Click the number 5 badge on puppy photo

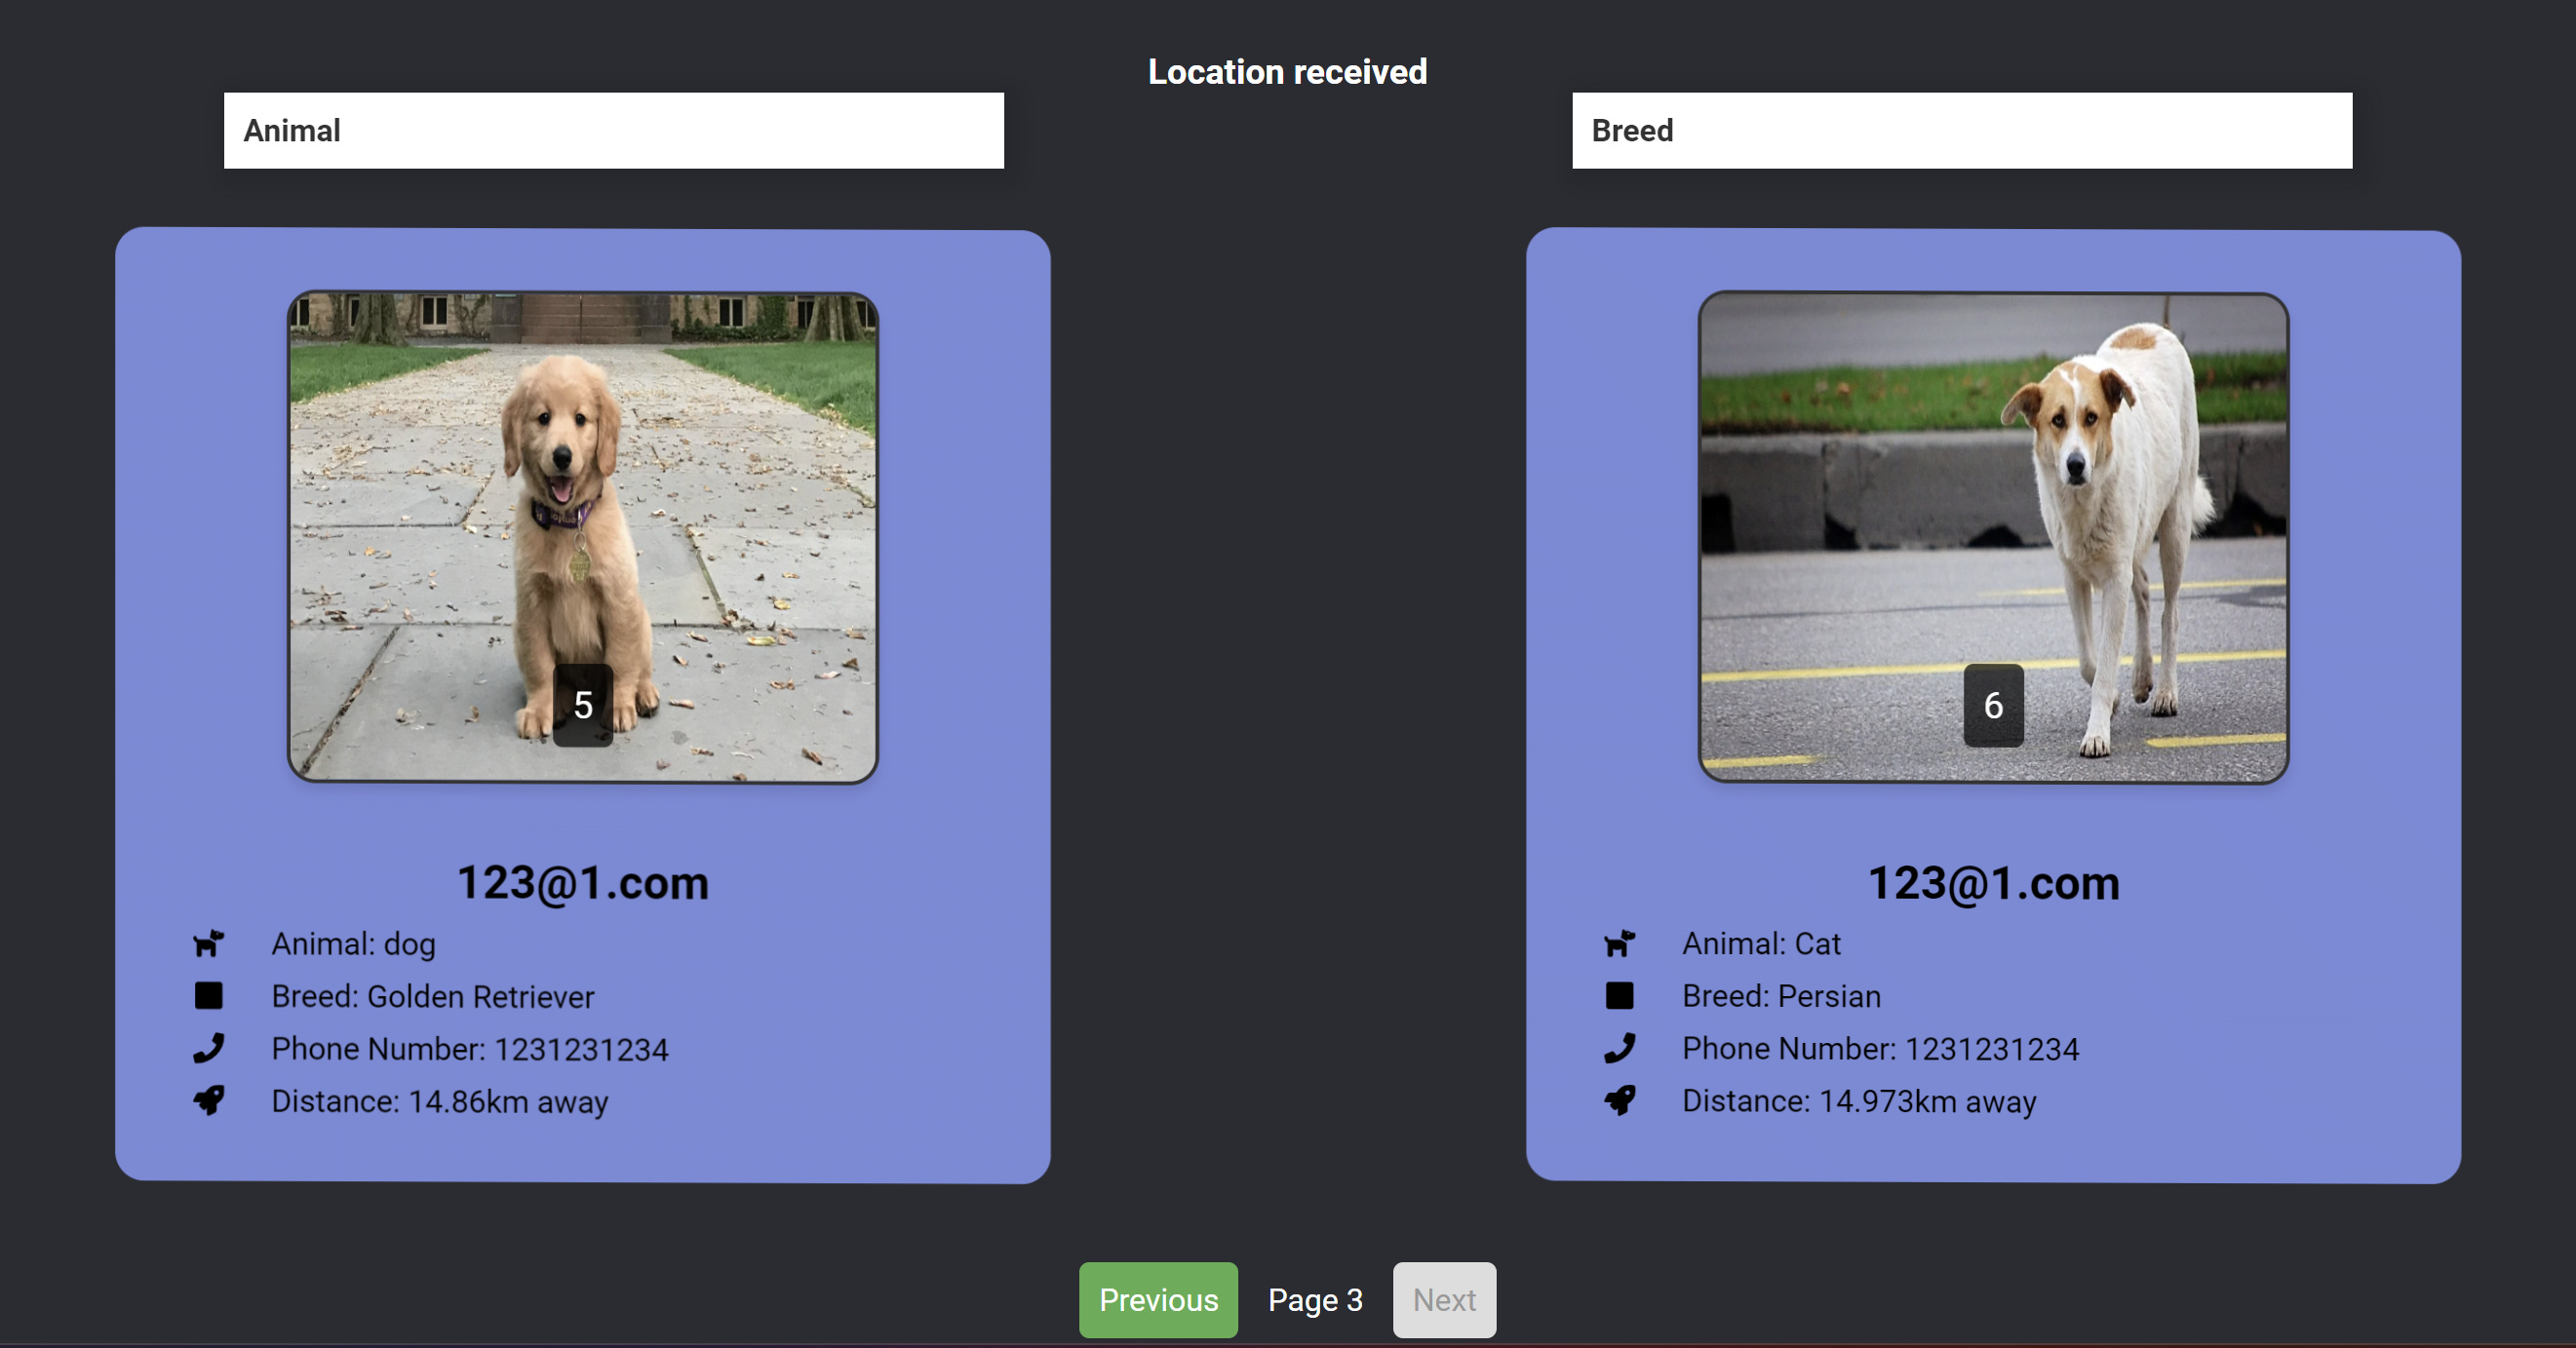pos(583,705)
